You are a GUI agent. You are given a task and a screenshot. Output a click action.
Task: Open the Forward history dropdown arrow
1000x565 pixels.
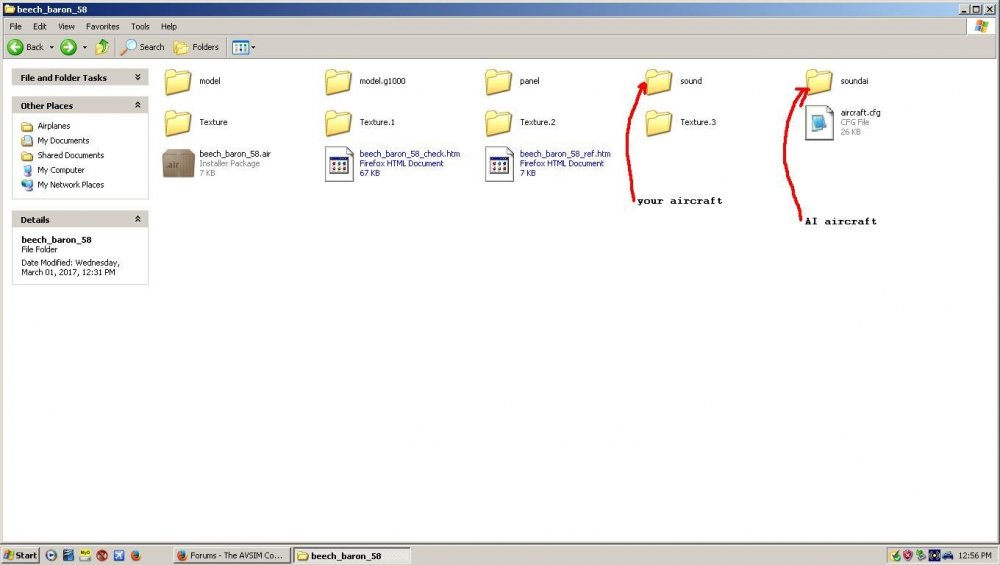(x=85, y=47)
